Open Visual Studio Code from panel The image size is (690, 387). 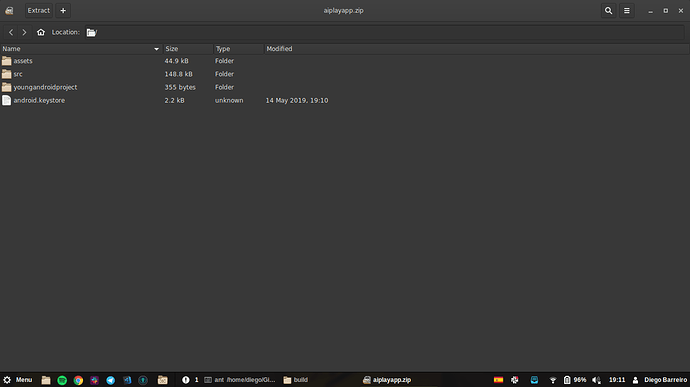pyautogui.click(x=127, y=380)
